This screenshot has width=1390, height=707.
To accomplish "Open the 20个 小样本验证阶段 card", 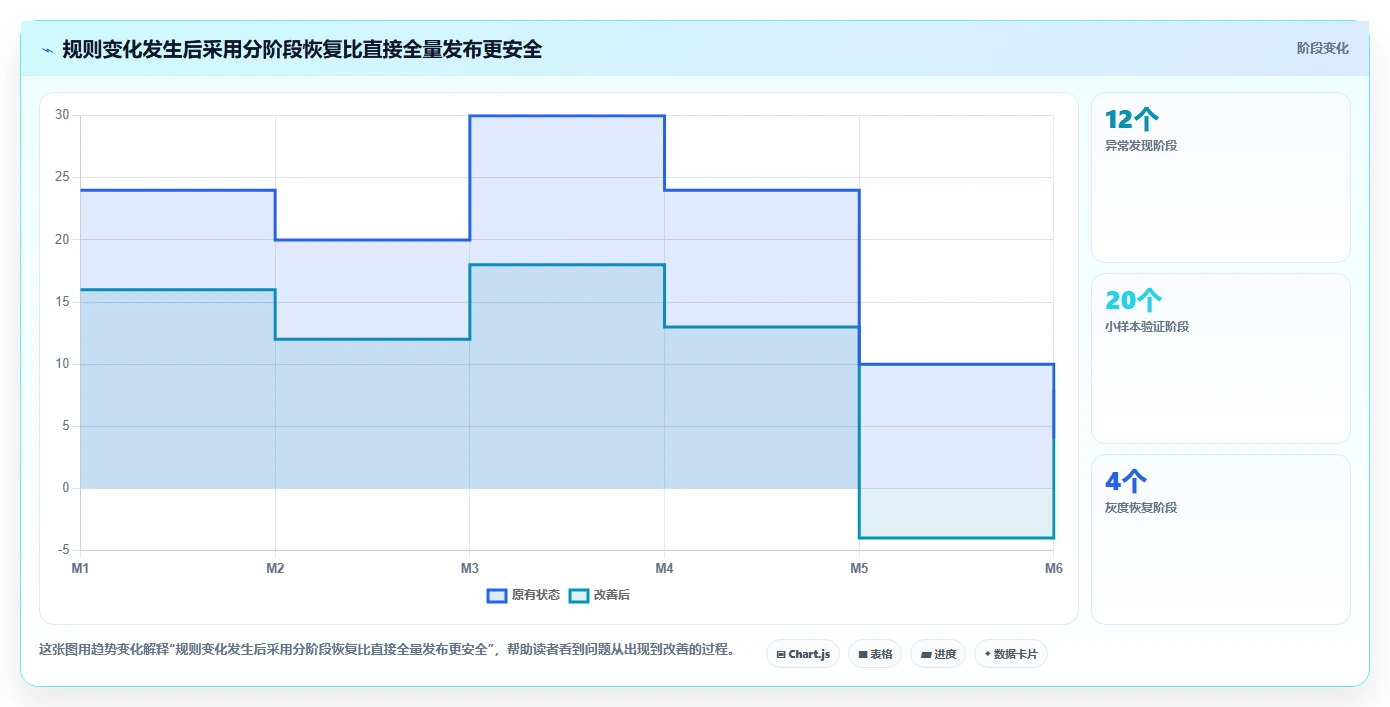I will tap(1221, 358).
